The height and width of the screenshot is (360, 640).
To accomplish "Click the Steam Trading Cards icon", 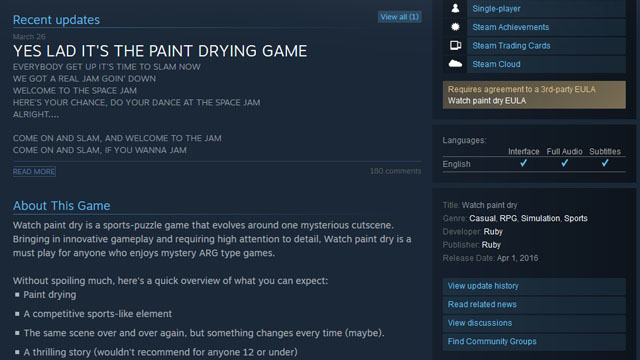I will (455, 45).
